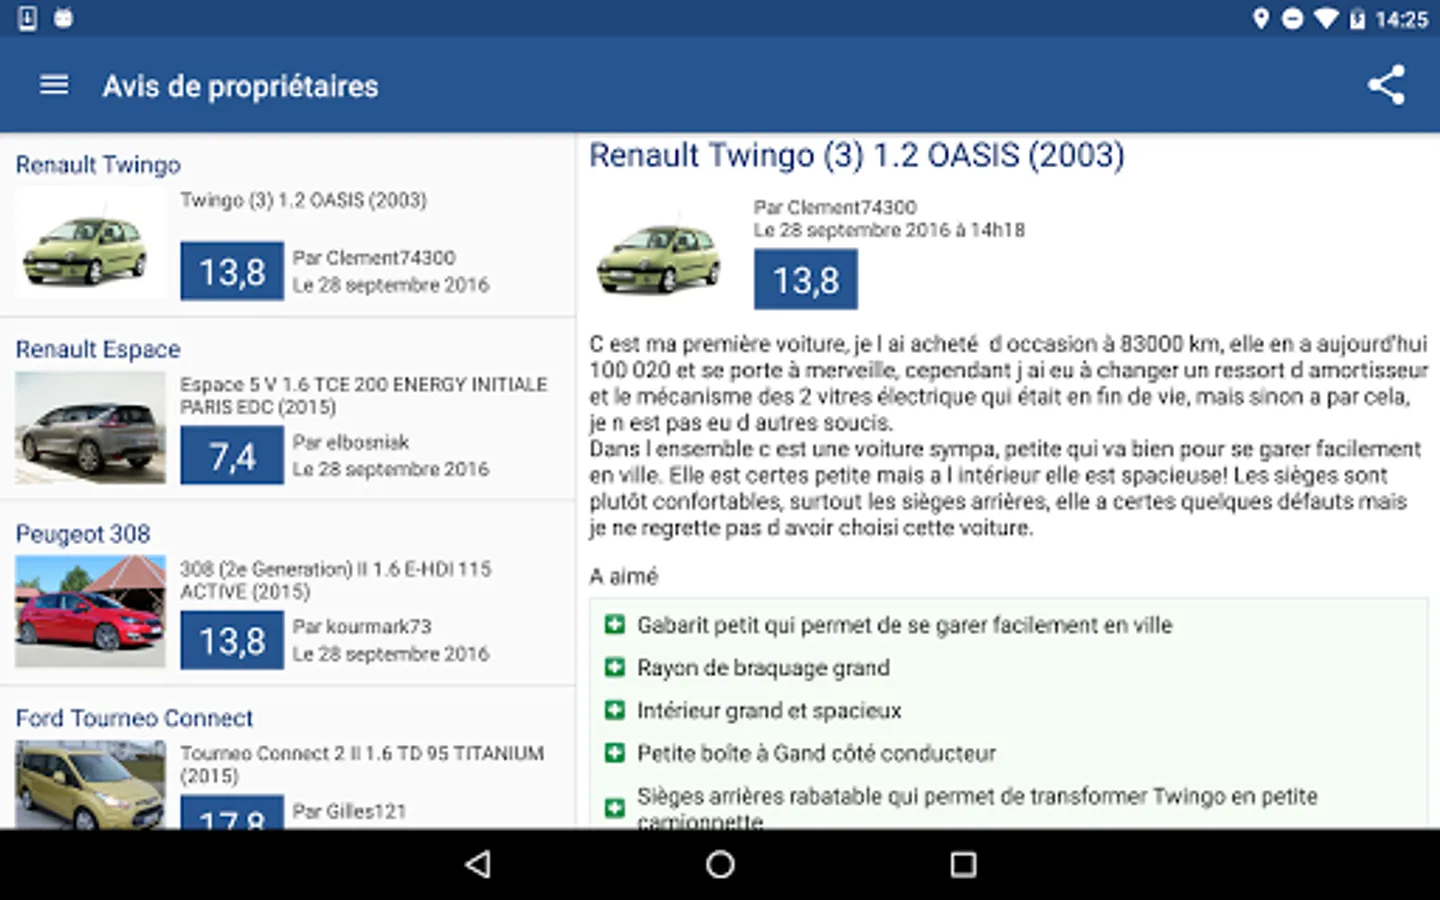Tap the Android back button
The image size is (1440, 900).
pos(478,864)
